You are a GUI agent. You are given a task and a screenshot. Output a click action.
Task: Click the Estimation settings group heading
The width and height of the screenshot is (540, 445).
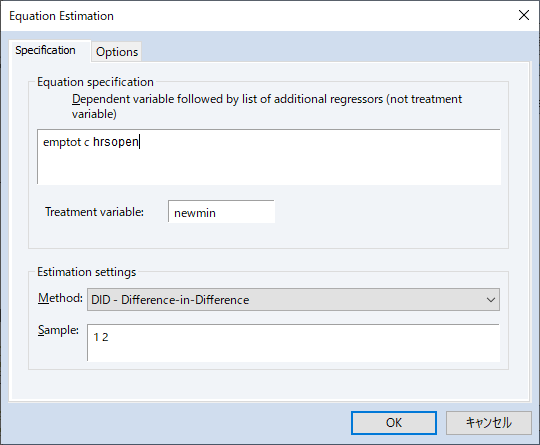coord(87,272)
